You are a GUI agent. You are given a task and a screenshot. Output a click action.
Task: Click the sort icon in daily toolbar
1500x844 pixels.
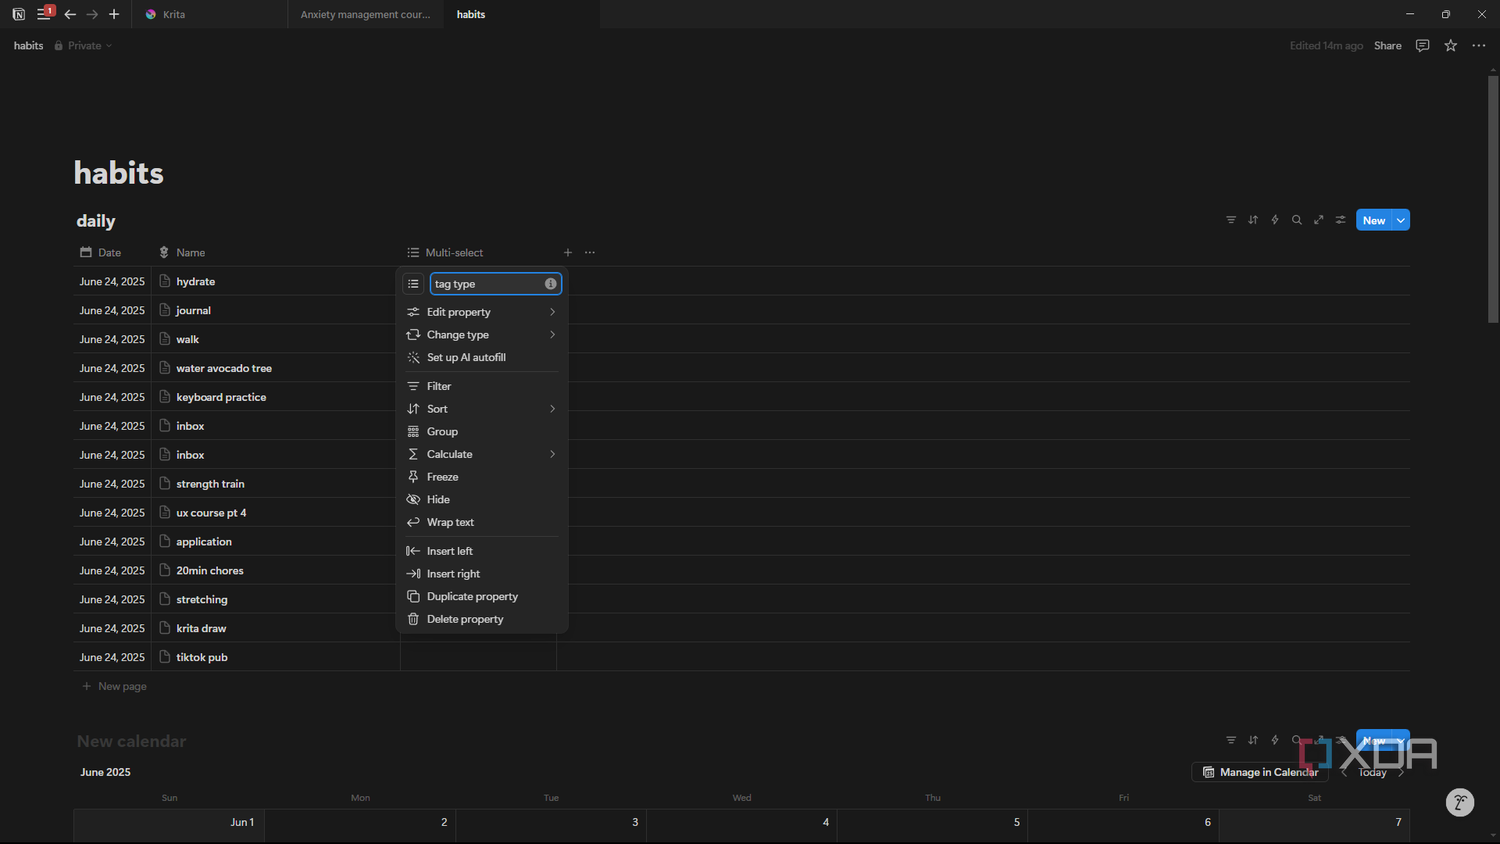tap(1253, 220)
